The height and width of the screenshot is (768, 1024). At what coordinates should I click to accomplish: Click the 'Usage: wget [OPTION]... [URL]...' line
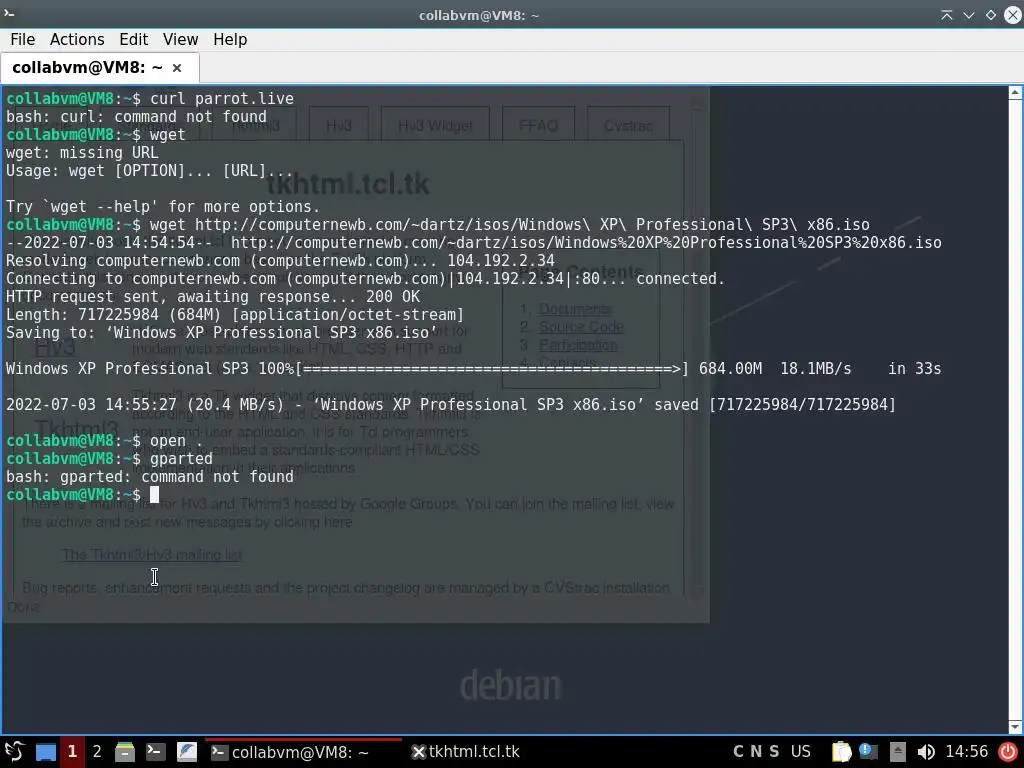click(x=150, y=171)
